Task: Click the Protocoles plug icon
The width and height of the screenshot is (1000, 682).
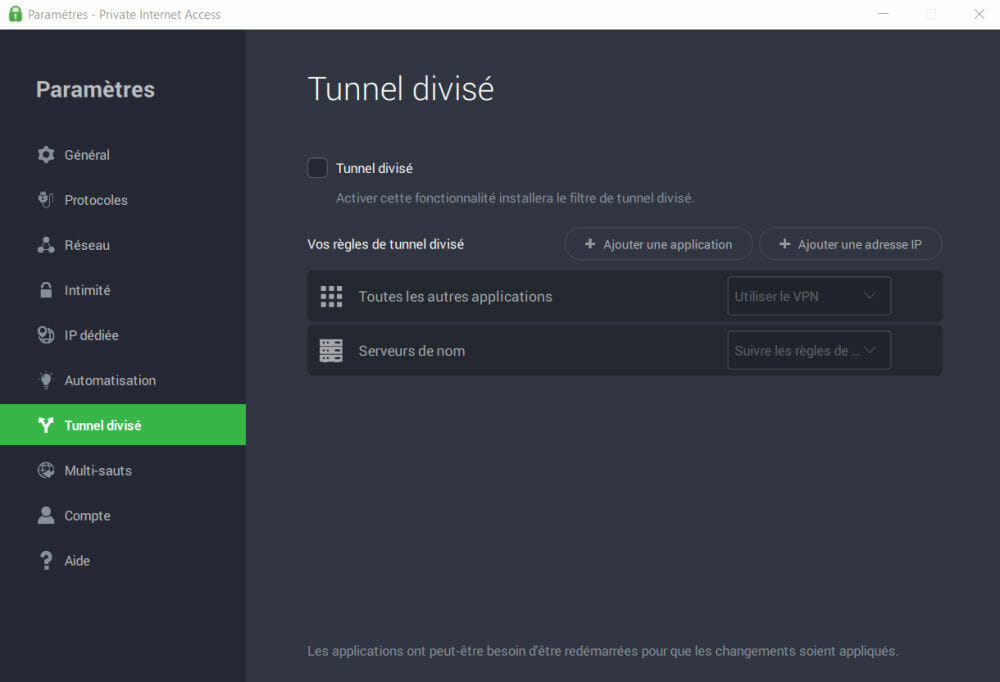Action: [46, 200]
